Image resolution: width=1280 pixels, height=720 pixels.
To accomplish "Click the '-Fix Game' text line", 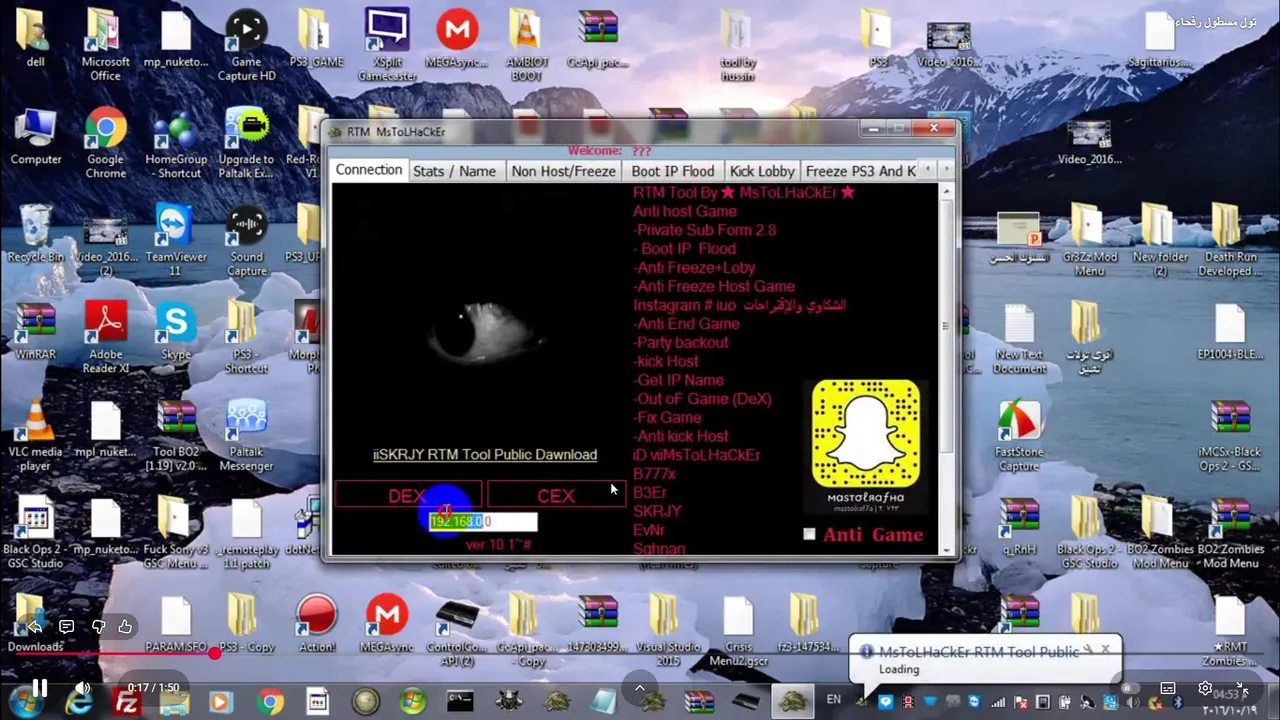I will [667, 417].
